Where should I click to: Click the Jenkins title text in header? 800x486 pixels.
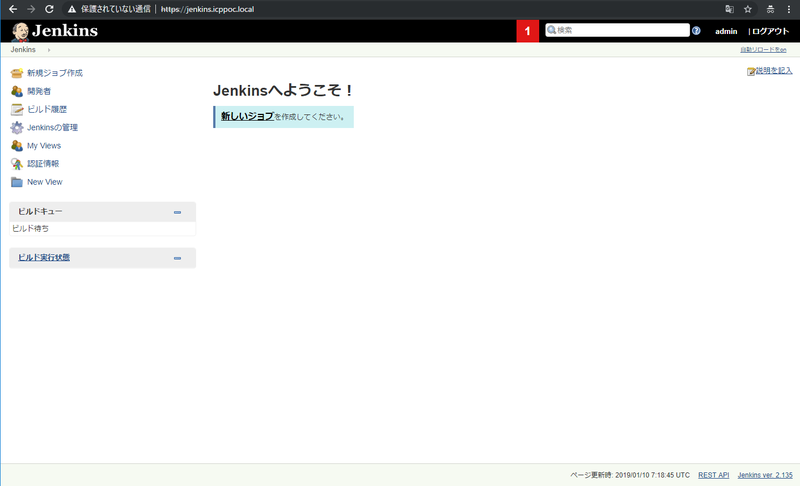tap(65, 31)
